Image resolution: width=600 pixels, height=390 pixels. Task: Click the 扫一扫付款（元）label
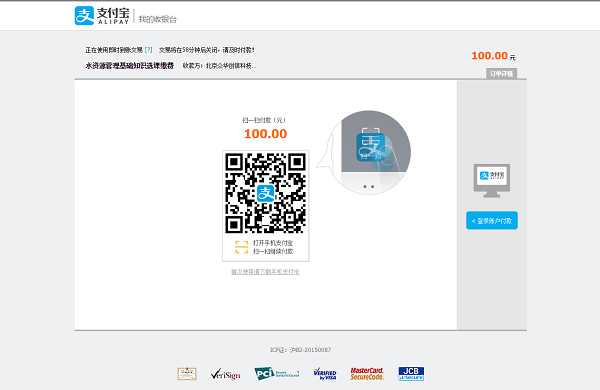(264, 120)
